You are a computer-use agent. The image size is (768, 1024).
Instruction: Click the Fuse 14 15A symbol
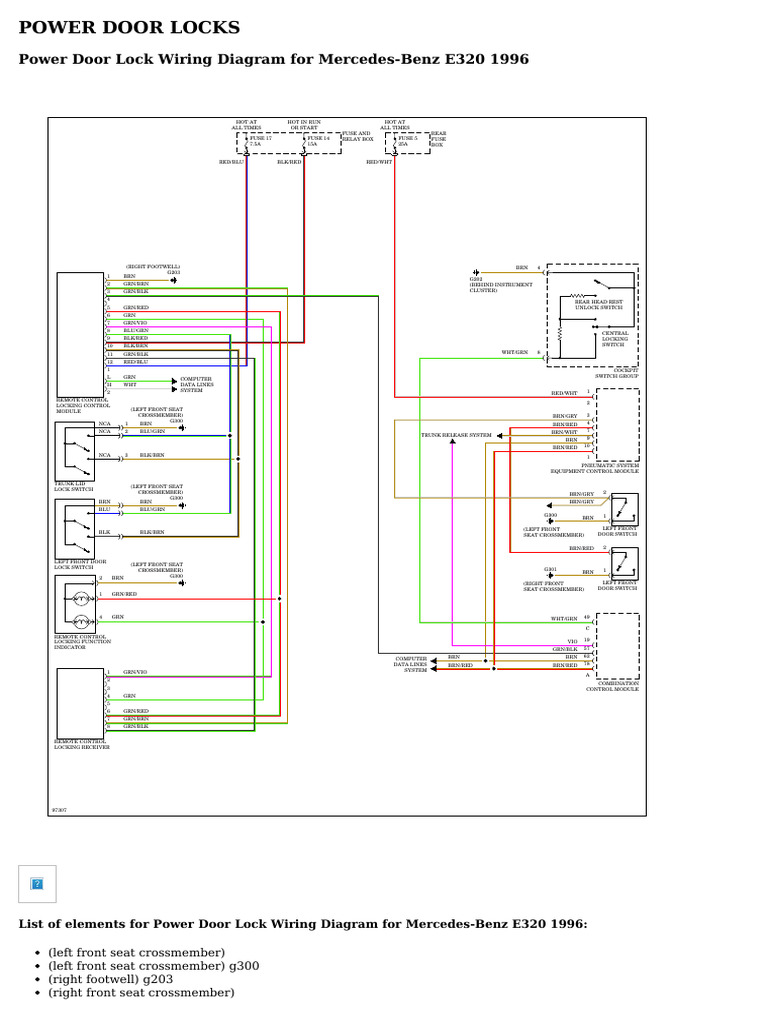coord(304,142)
